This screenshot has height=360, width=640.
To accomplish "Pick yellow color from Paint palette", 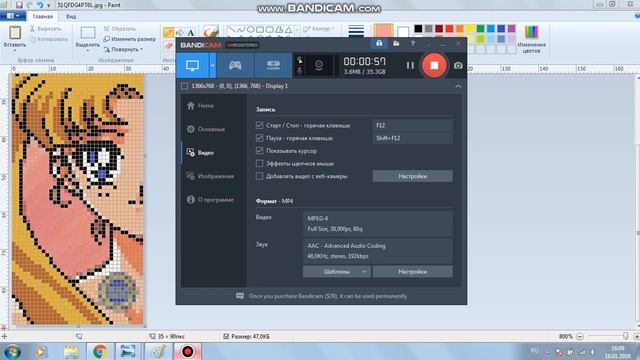I will coord(470,29).
